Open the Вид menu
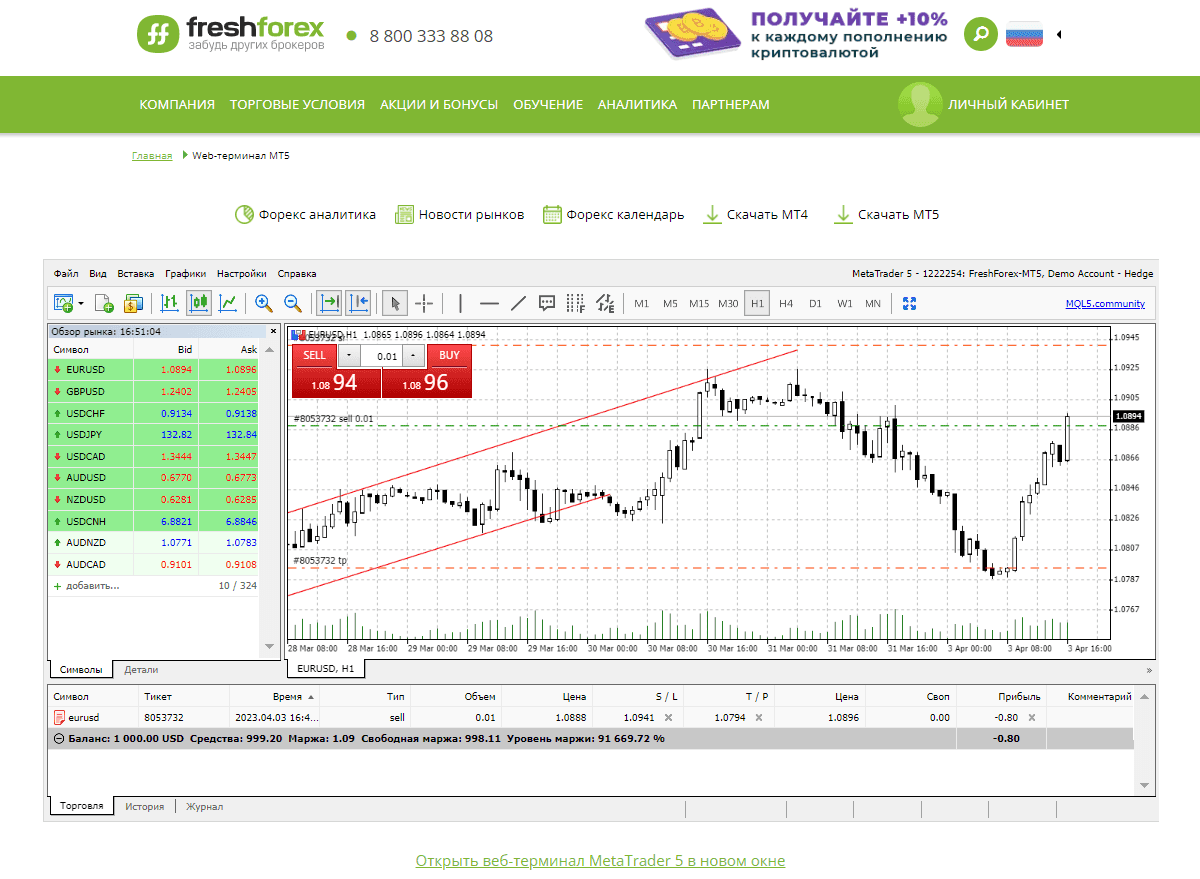Image resolution: width=1200 pixels, height=879 pixels. [98, 273]
